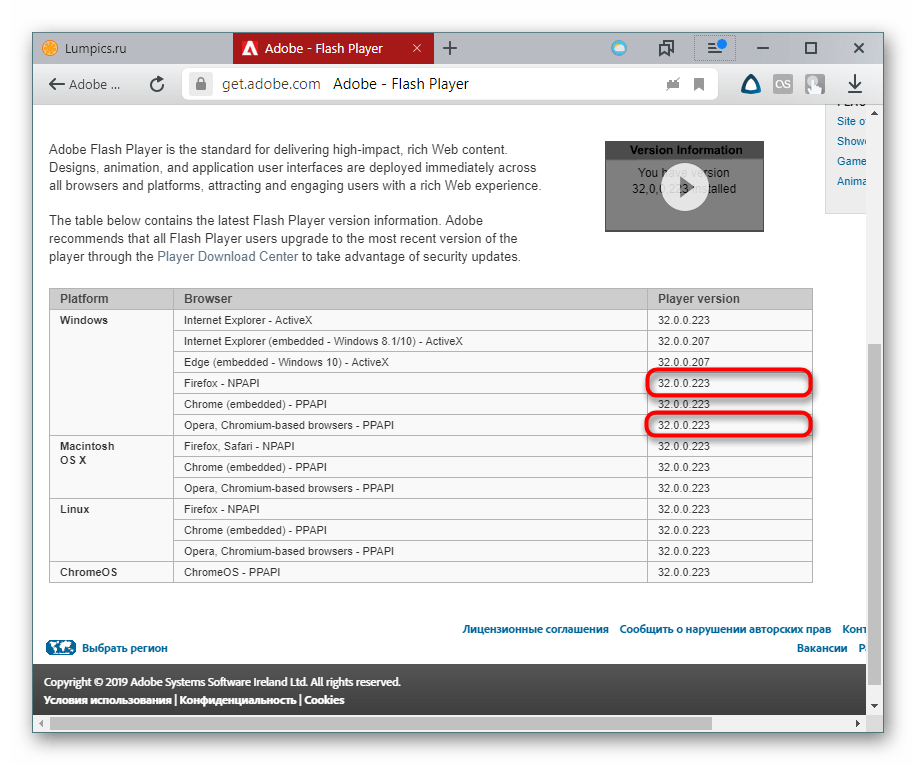The width and height of the screenshot is (916, 765).
Task: Click the user avatar extension icon
Action: tap(814, 85)
